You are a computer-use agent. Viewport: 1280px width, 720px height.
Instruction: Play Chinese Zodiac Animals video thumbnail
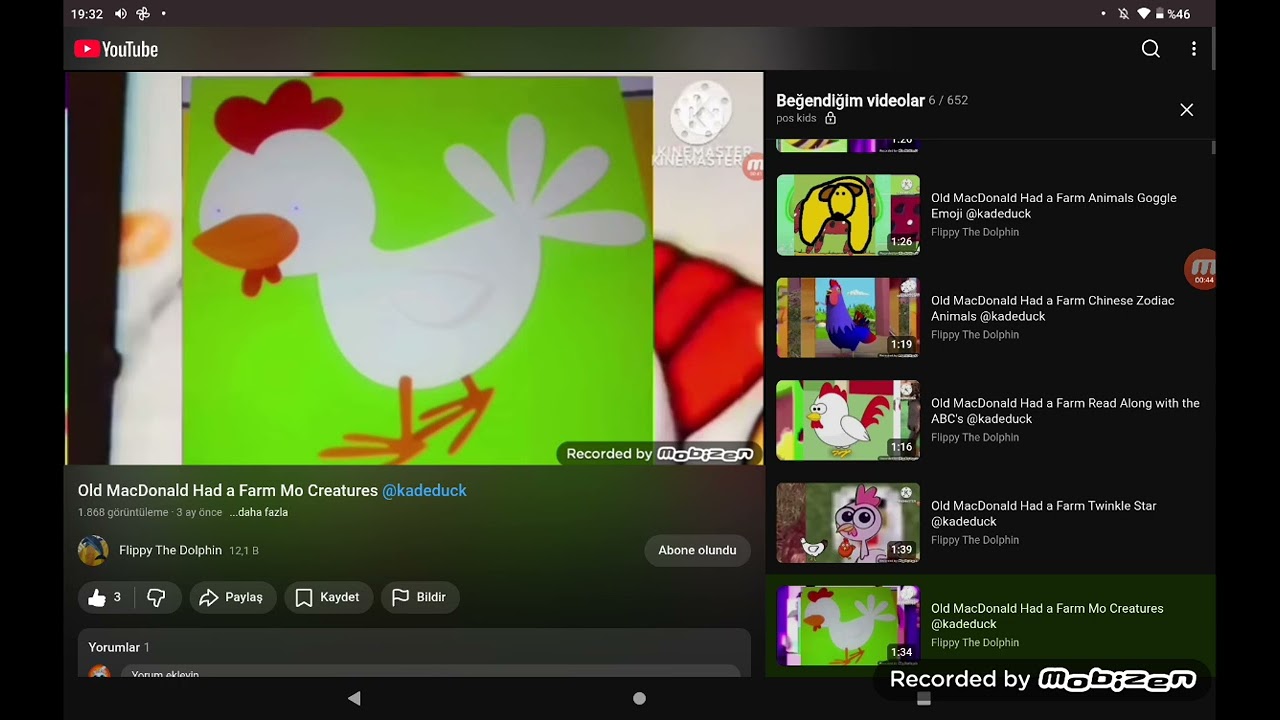click(848, 318)
